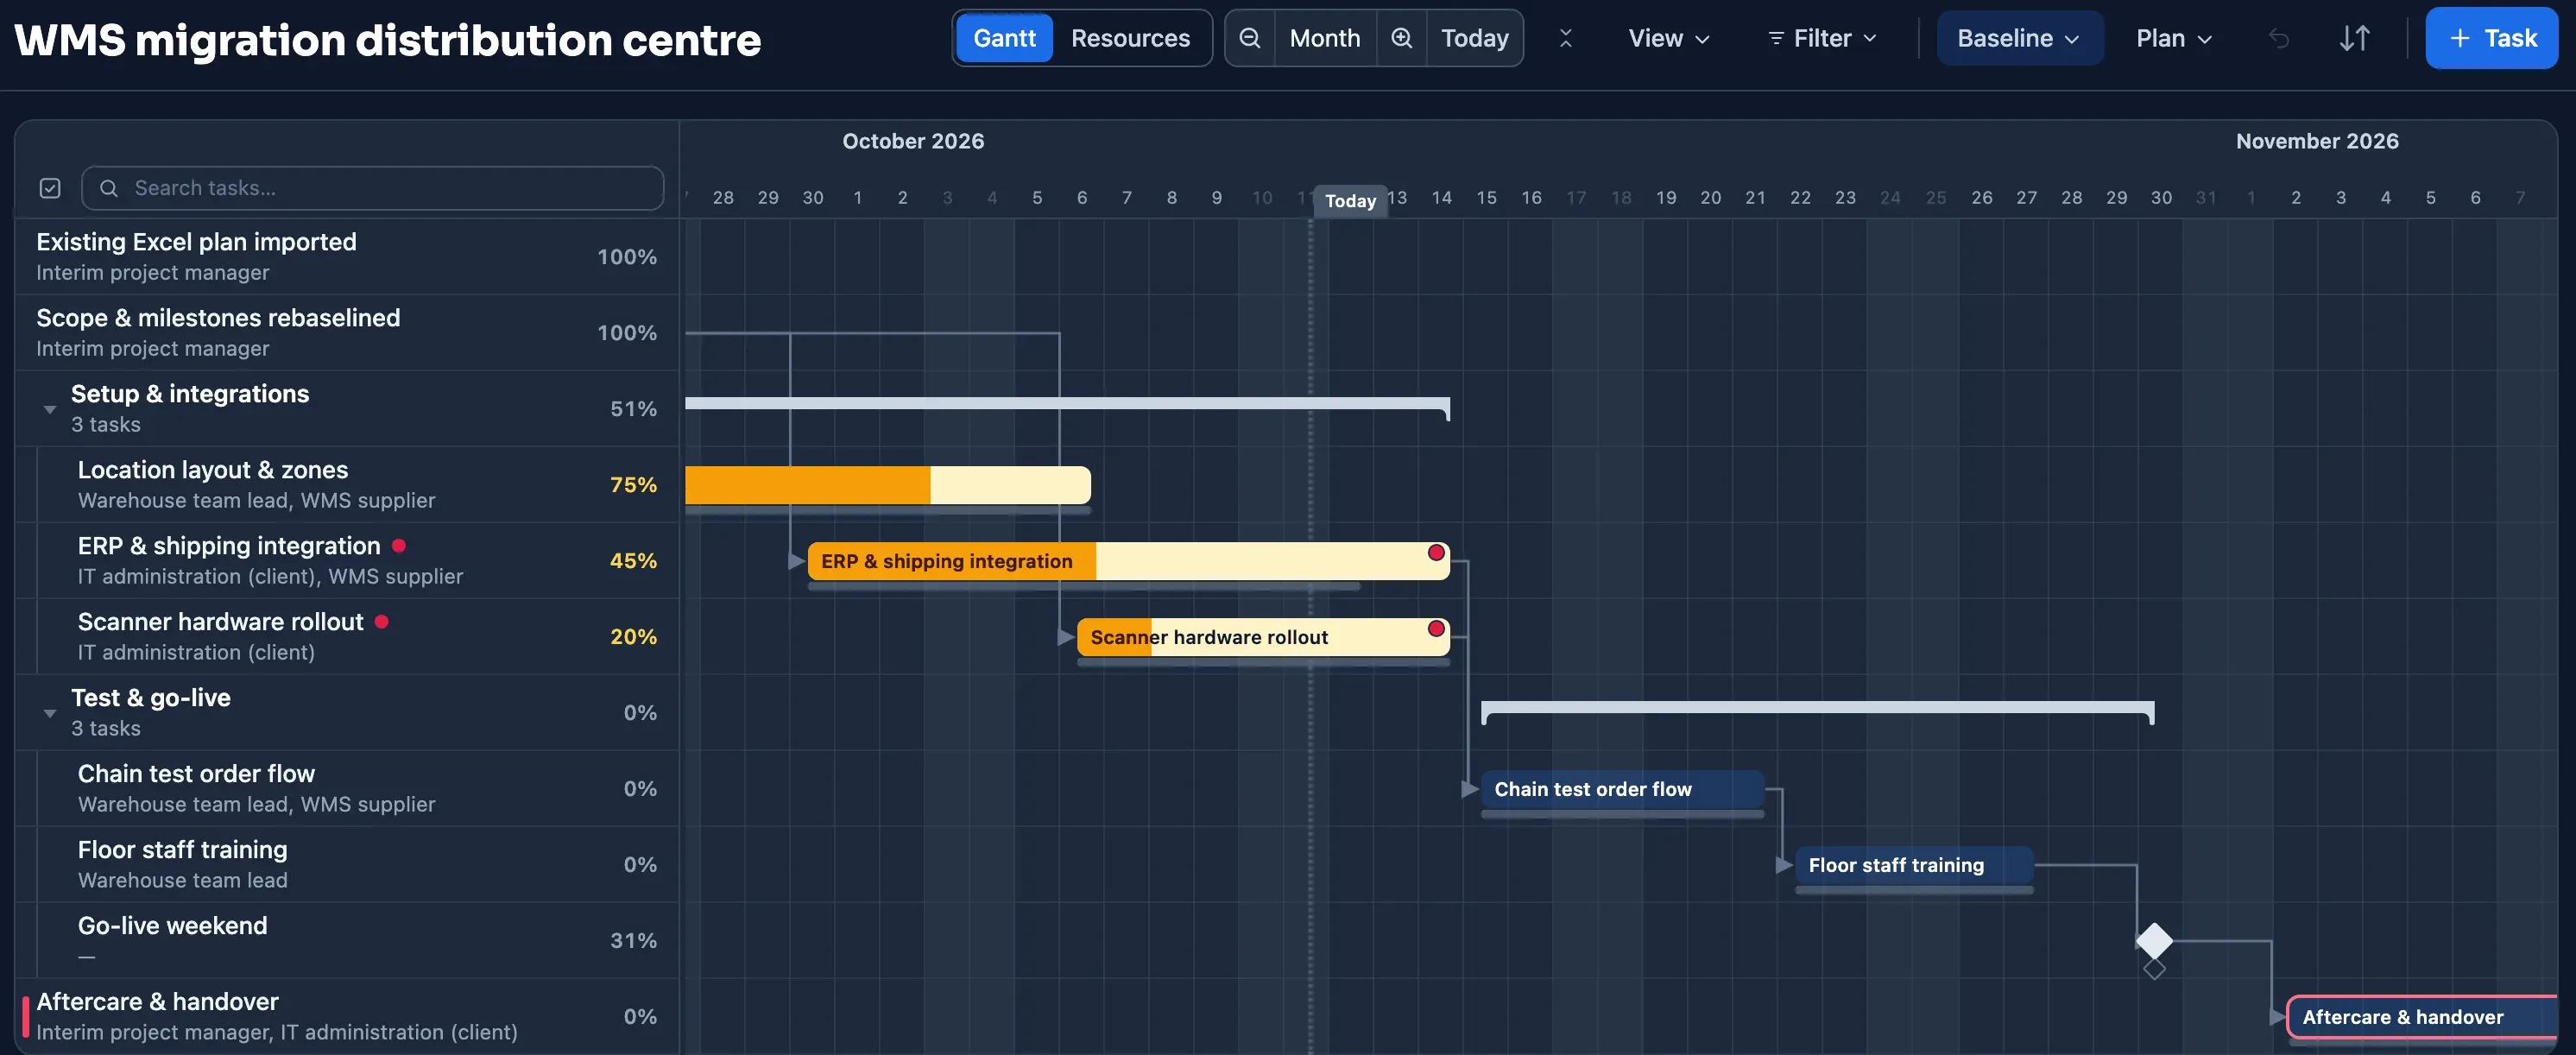The height and width of the screenshot is (1055, 2576).
Task: Add a new Task
Action: (x=2491, y=38)
